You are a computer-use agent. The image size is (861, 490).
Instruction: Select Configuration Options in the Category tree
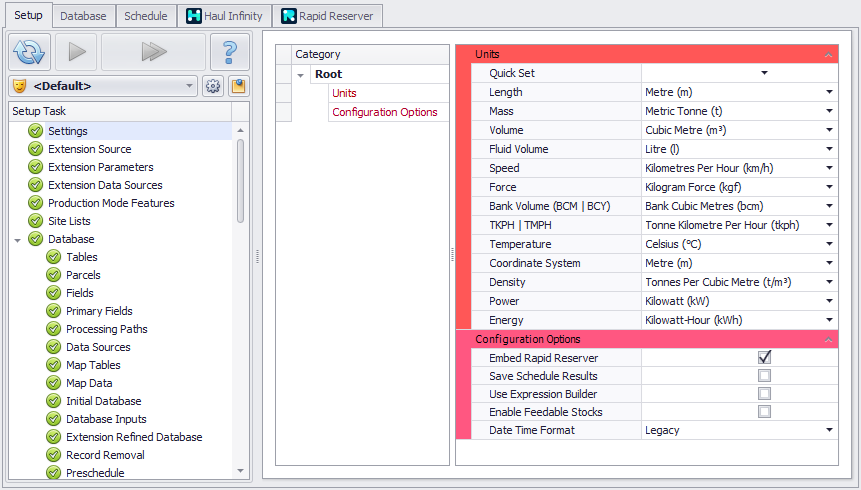click(385, 112)
